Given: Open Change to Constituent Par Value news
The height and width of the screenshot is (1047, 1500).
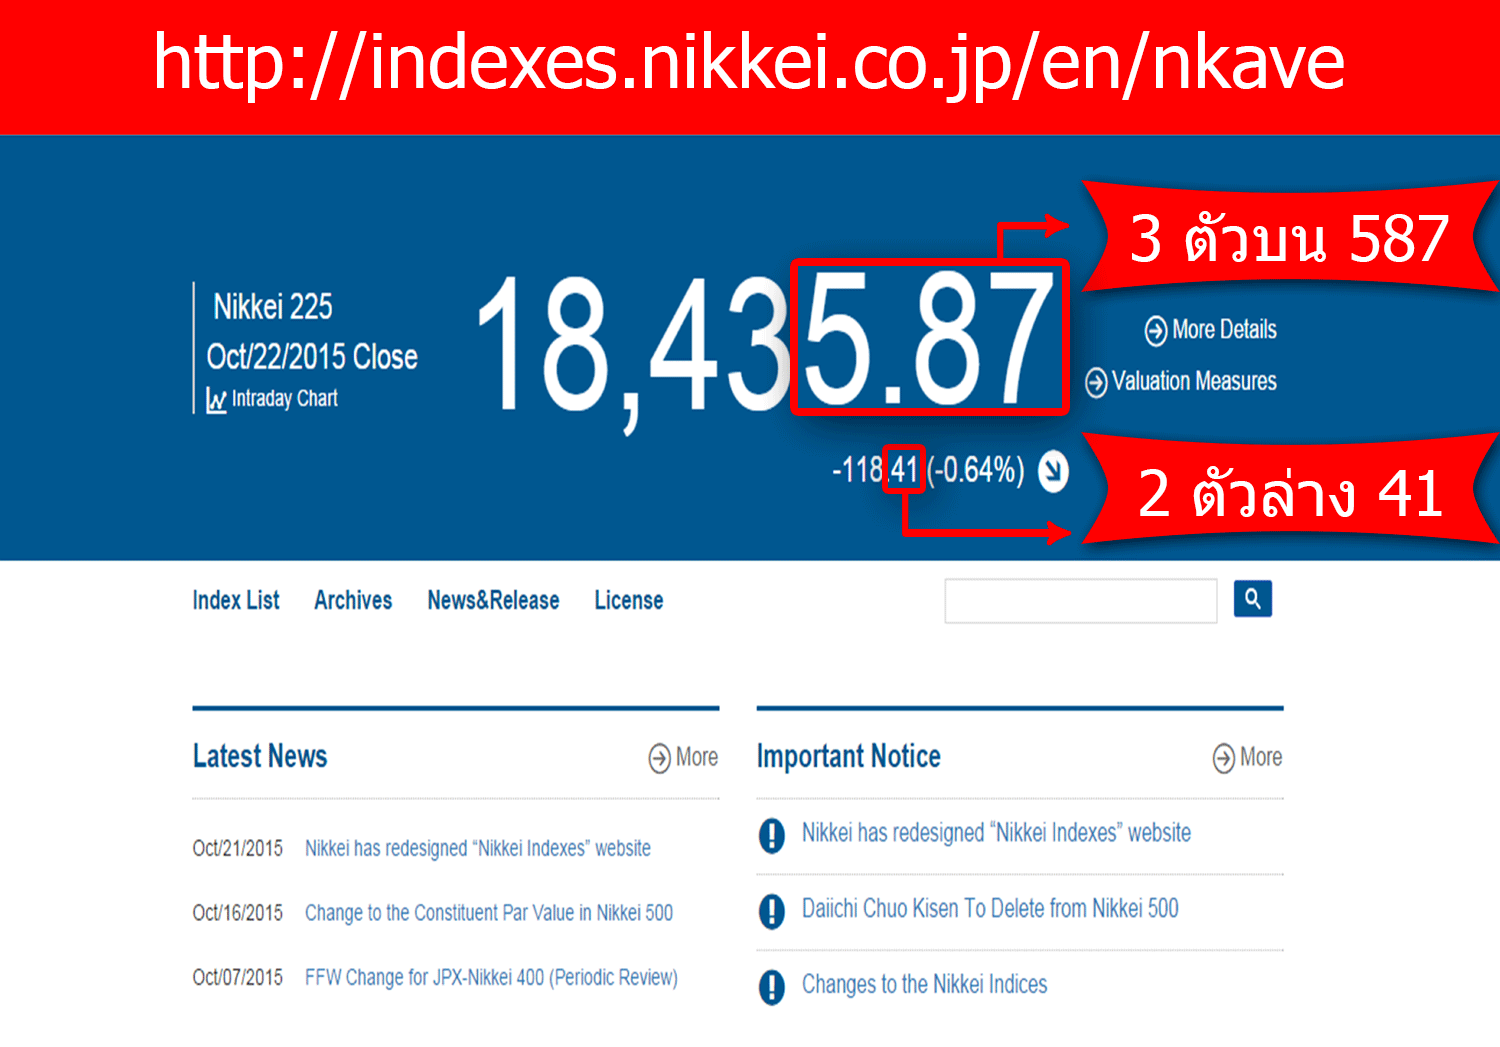Looking at the screenshot, I should pyautogui.click(x=489, y=913).
